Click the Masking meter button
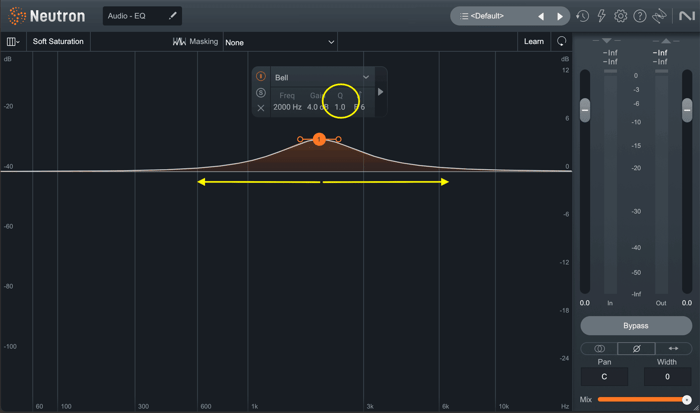 [x=195, y=42]
